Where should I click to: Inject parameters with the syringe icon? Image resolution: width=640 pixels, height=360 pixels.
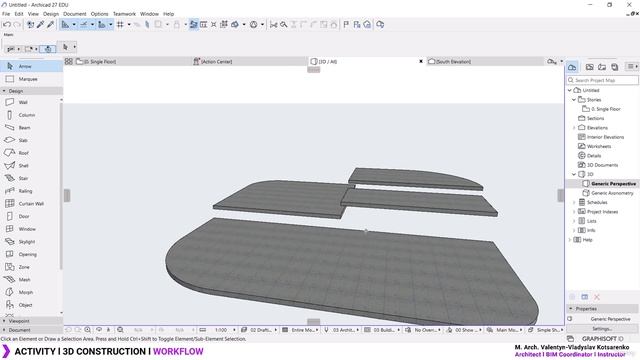pyautogui.click(x=51, y=24)
